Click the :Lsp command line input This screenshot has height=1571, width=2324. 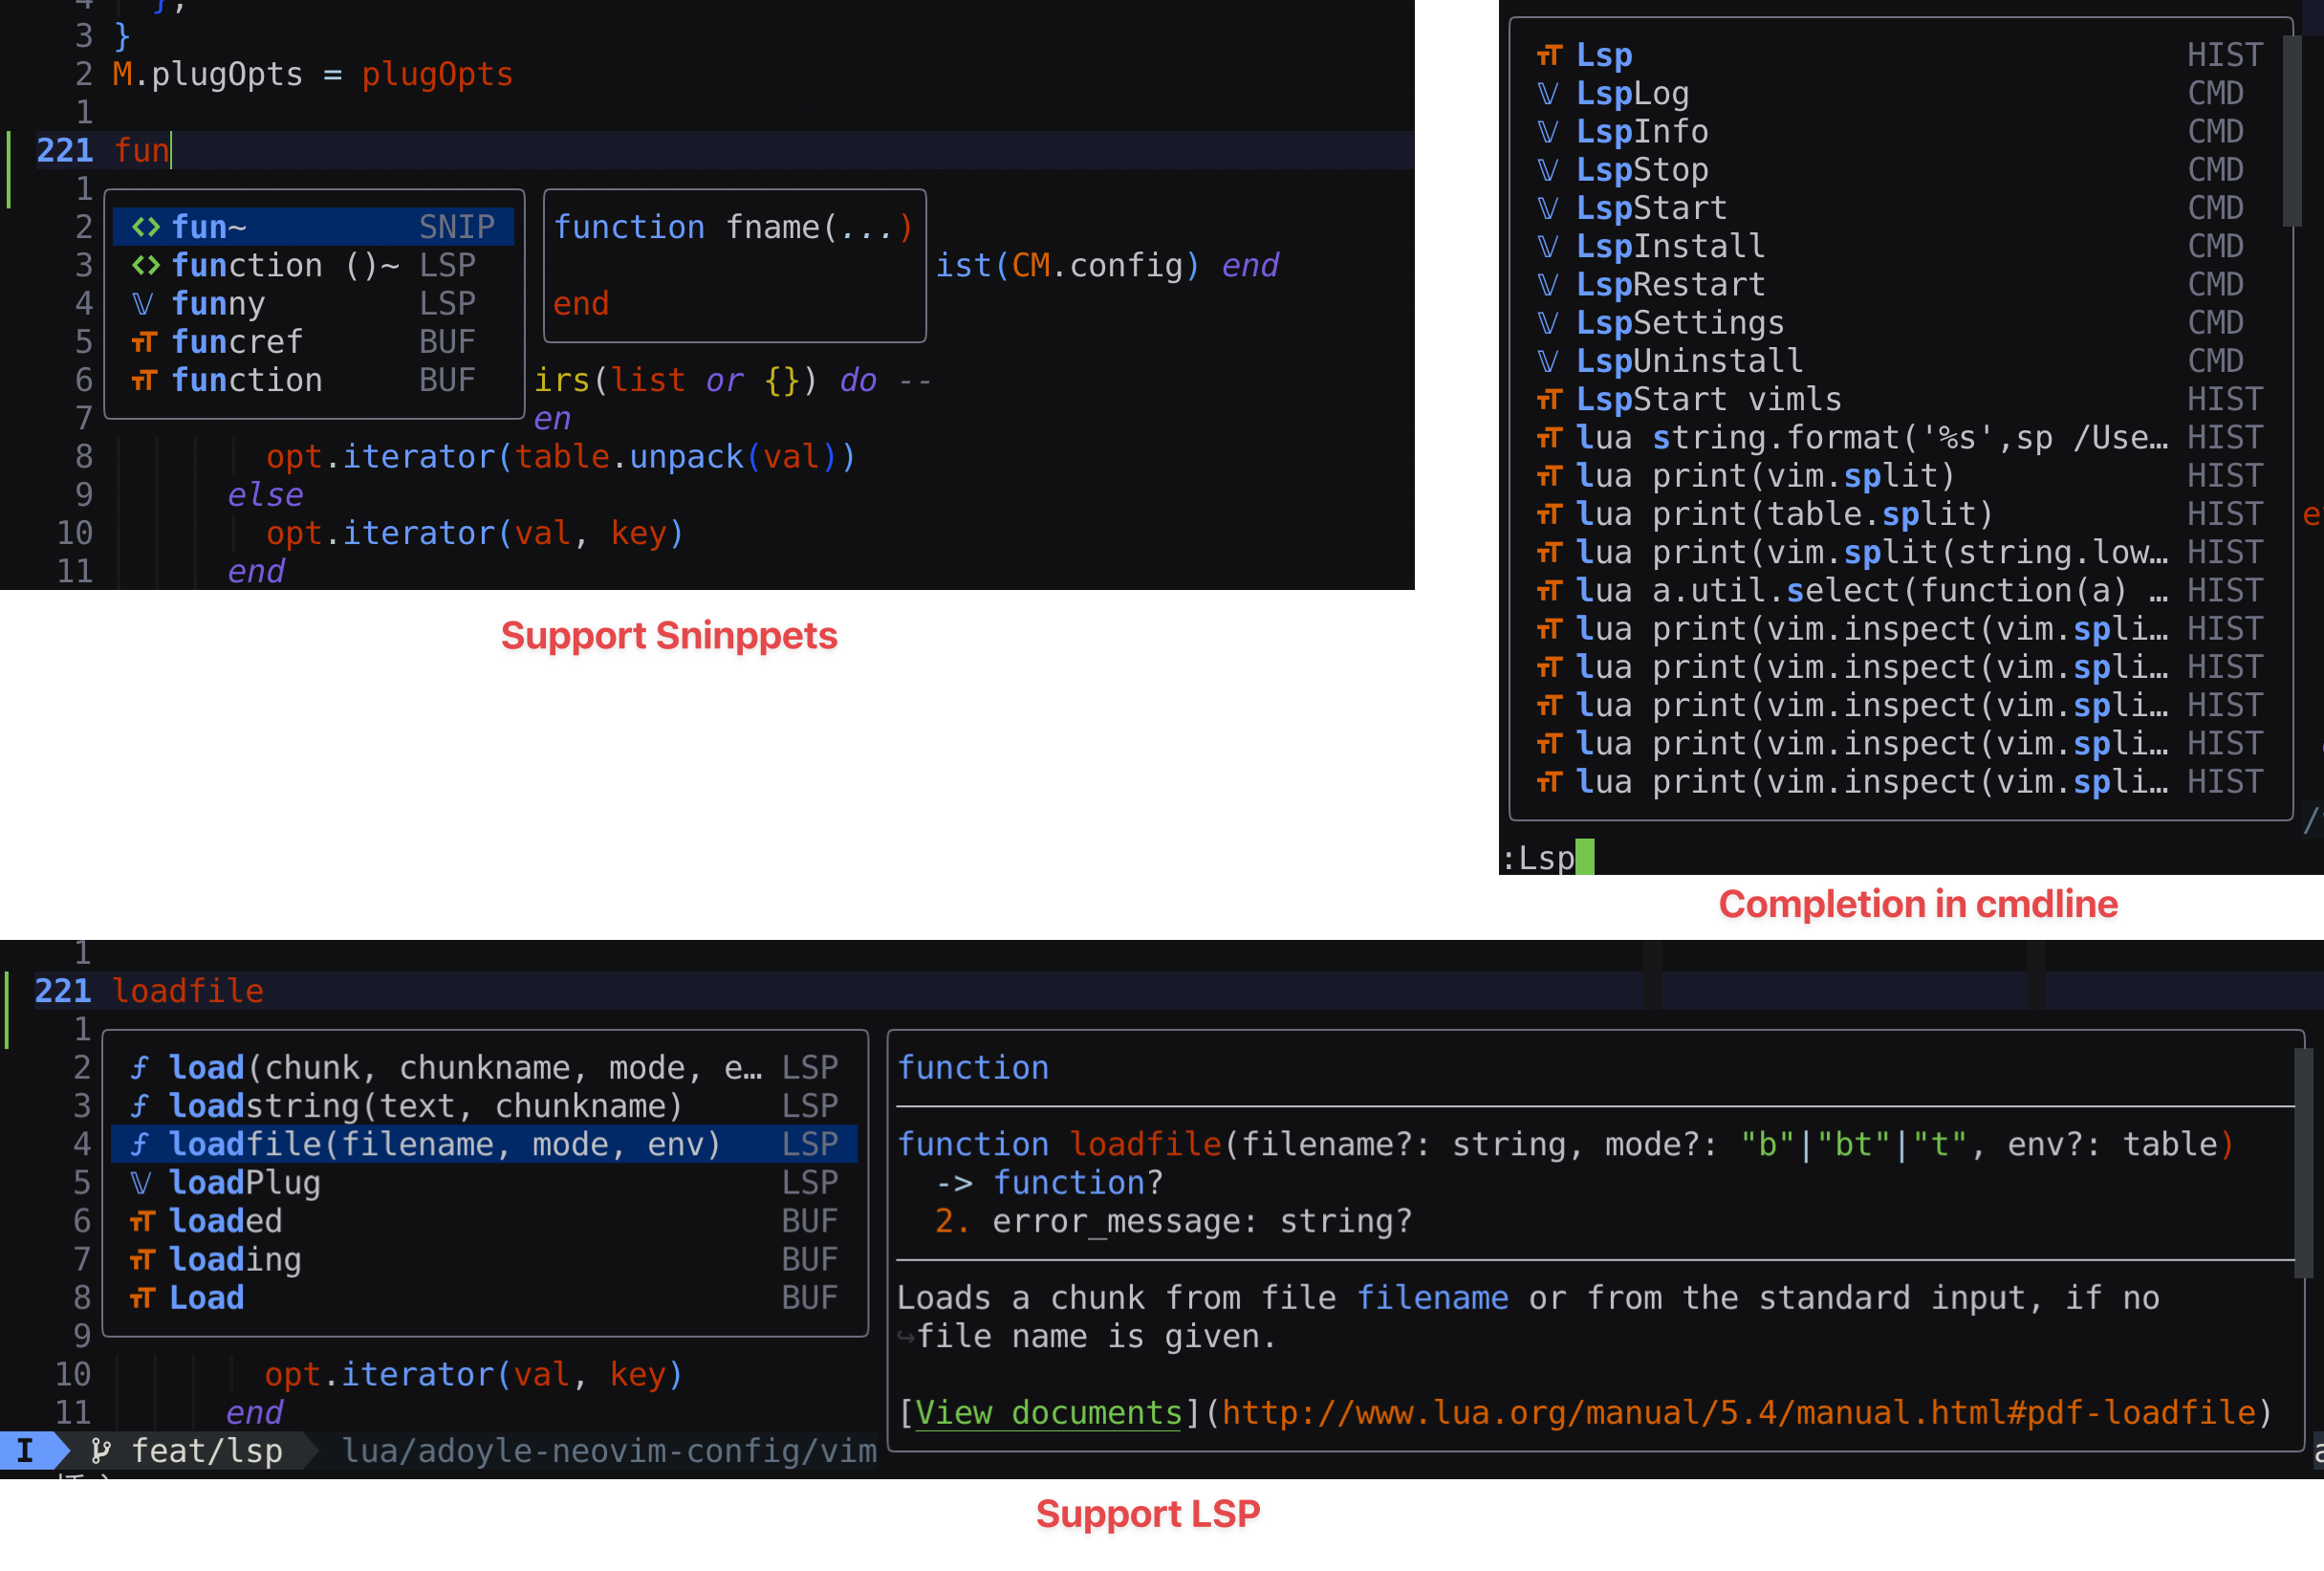coord(1547,858)
